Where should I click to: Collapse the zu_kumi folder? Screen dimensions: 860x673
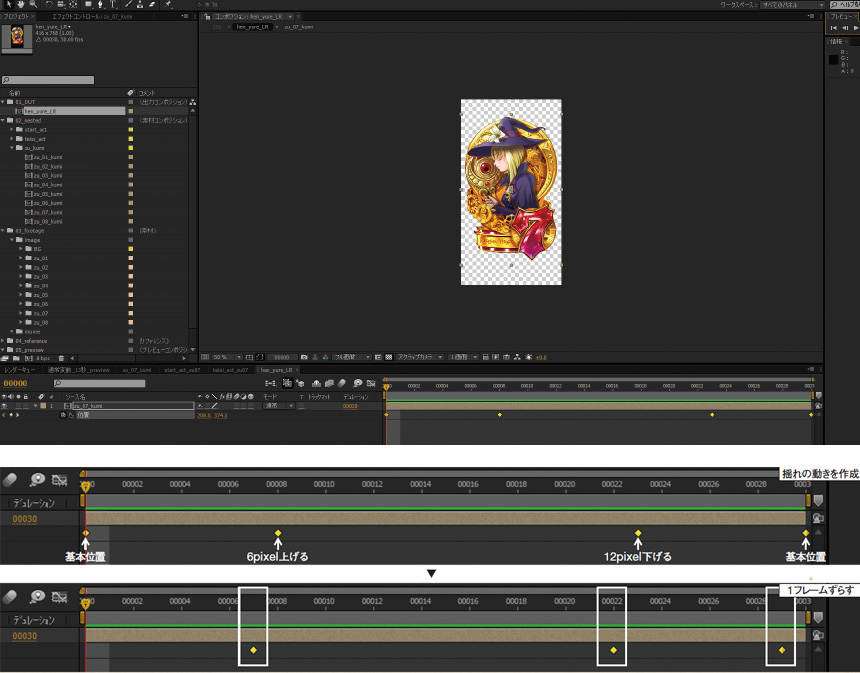coord(12,148)
